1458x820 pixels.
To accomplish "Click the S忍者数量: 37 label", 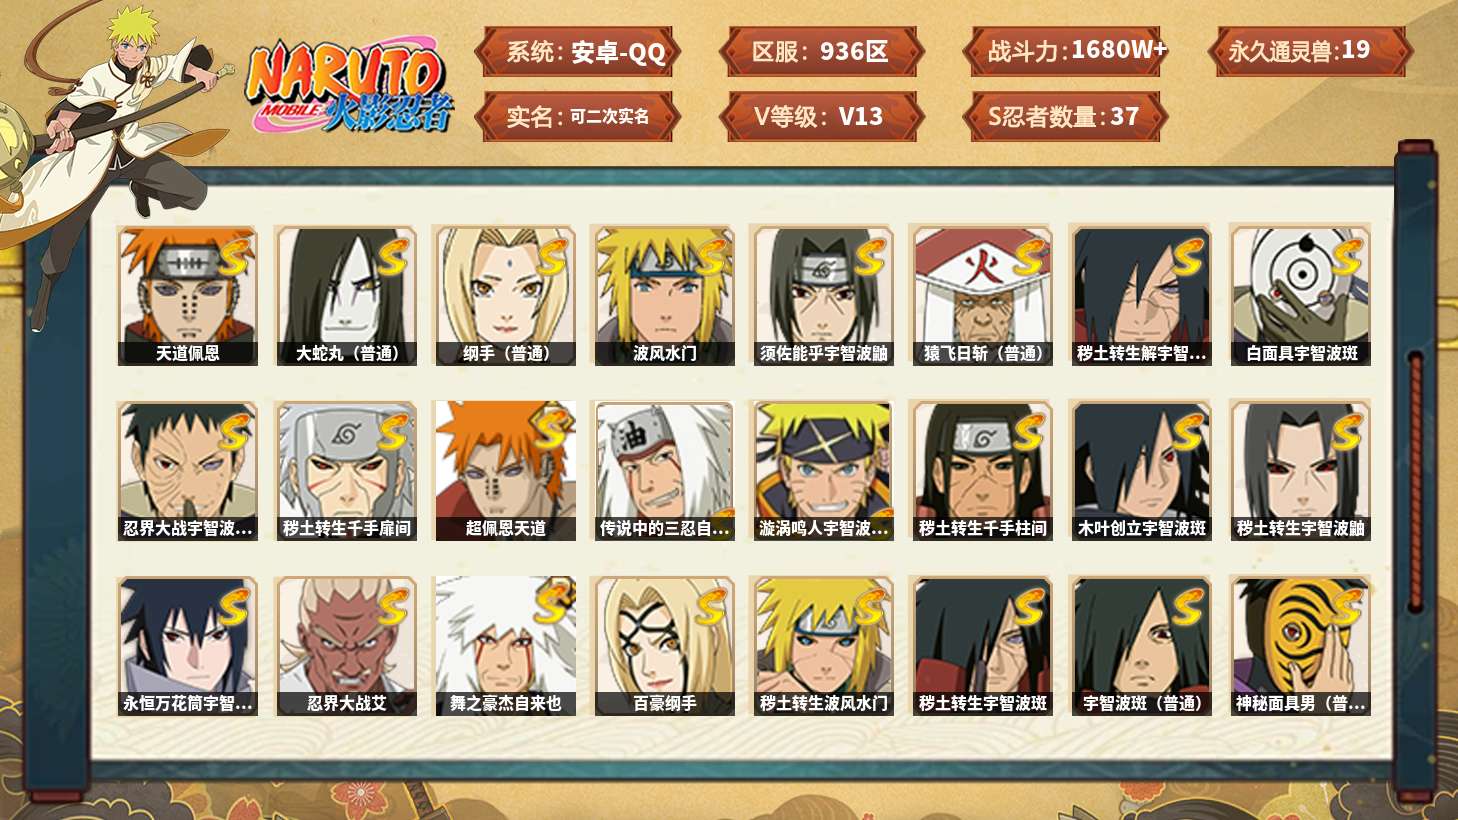I will click(x=1065, y=117).
